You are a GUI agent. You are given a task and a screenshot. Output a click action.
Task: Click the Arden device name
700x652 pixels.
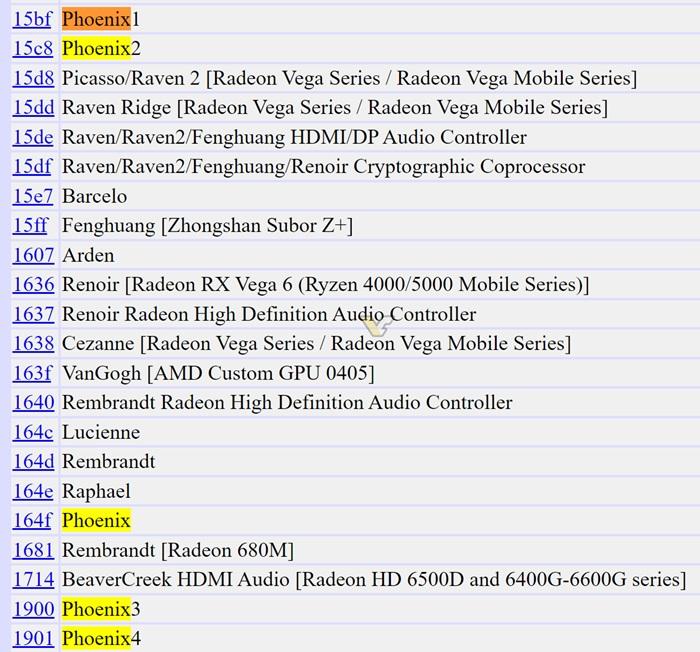coord(88,255)
